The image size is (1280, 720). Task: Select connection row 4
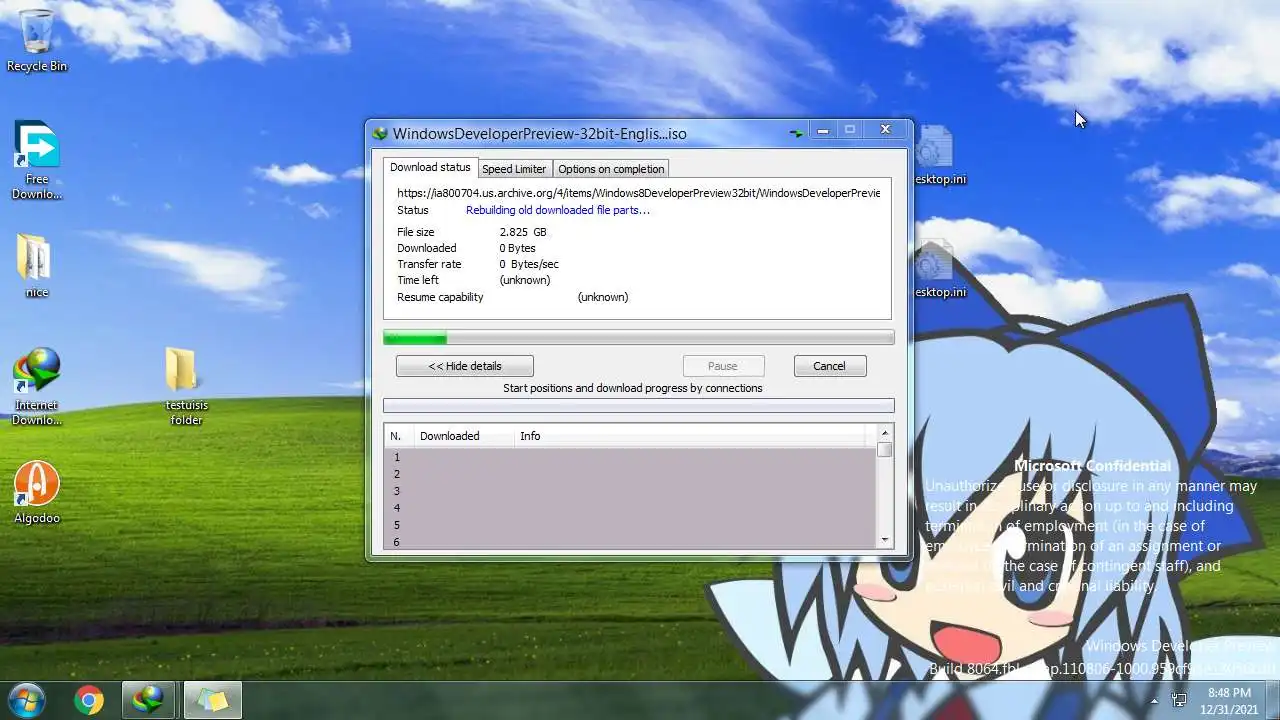click(x=630, y=508)
